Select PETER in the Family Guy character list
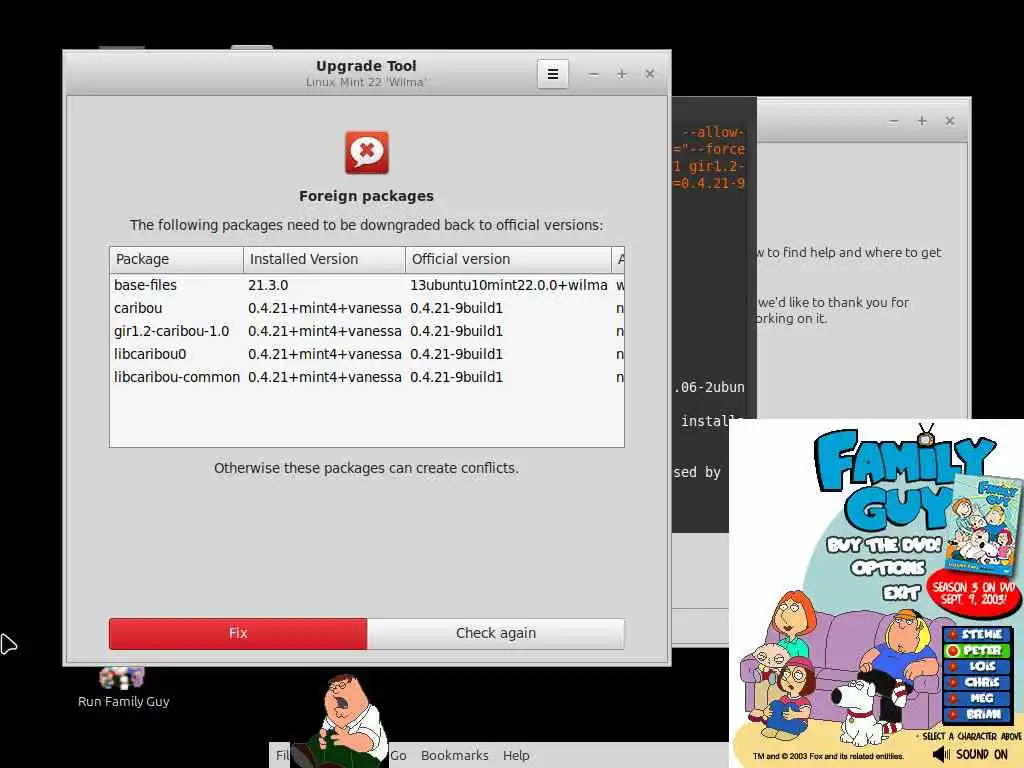The image size is (1024, 768). [x=977, y=650]
